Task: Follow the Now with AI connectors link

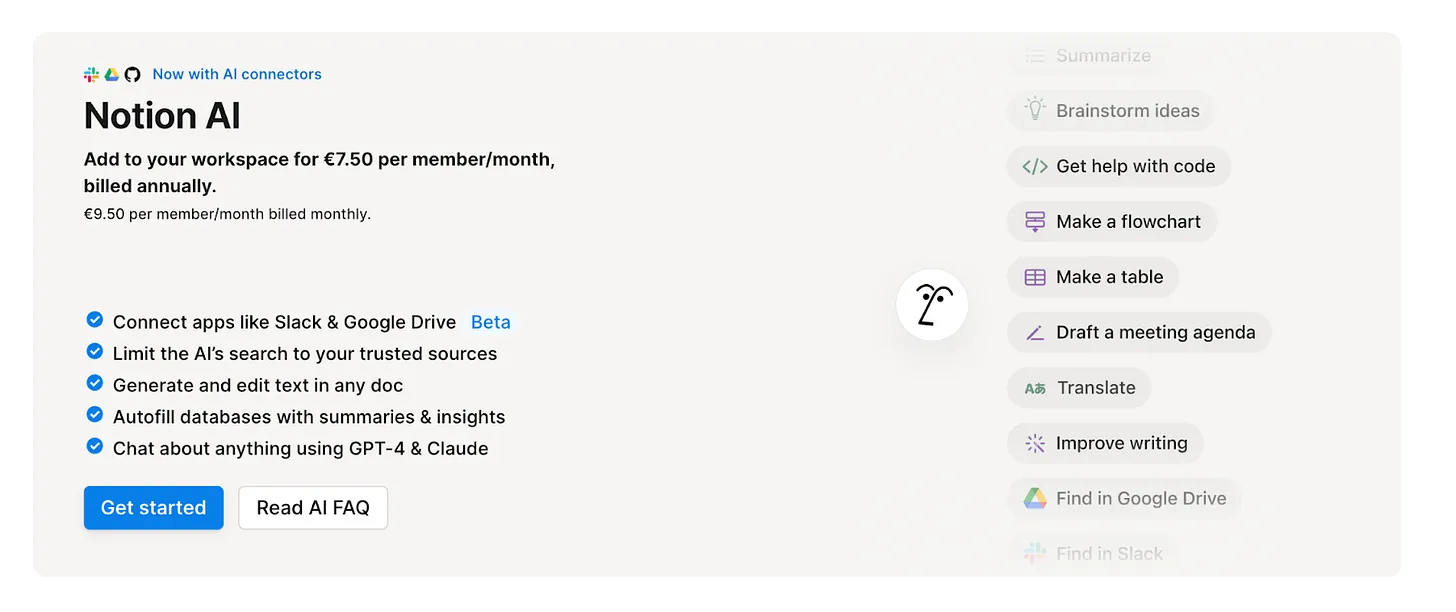Action: click(x=237, y=74)
